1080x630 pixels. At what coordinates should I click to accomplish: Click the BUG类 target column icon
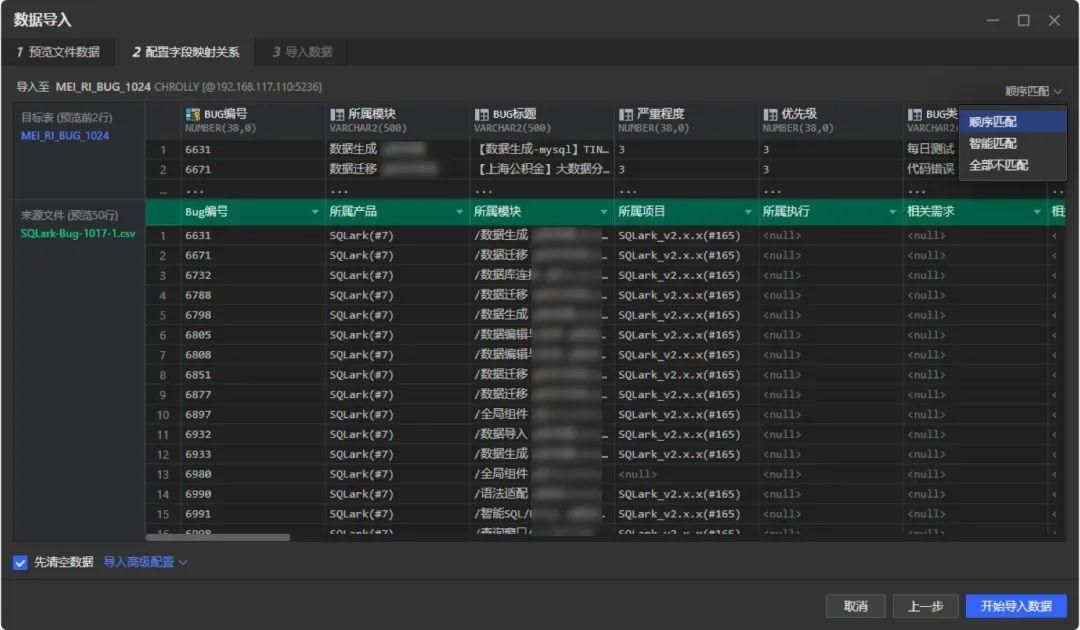[915, 114]
